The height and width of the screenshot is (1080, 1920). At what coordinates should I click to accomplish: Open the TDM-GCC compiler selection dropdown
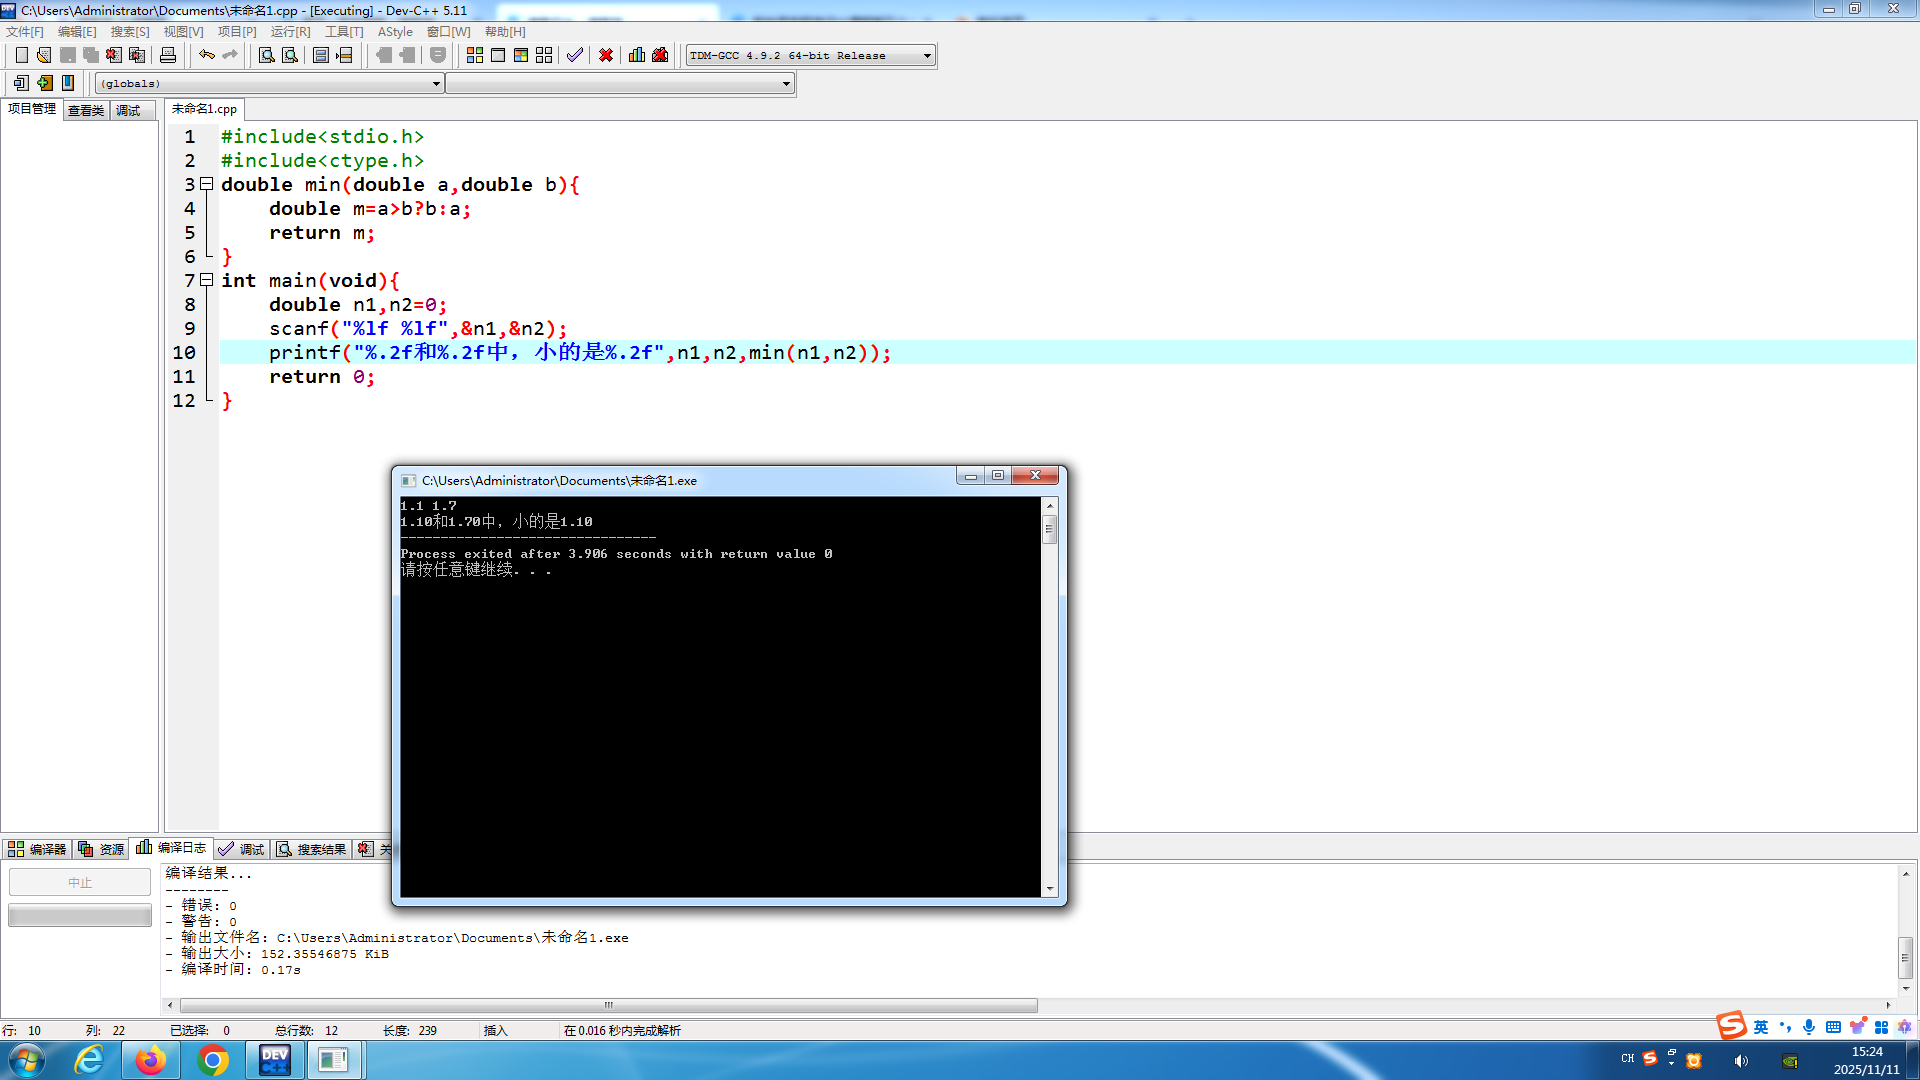point(927,56)
